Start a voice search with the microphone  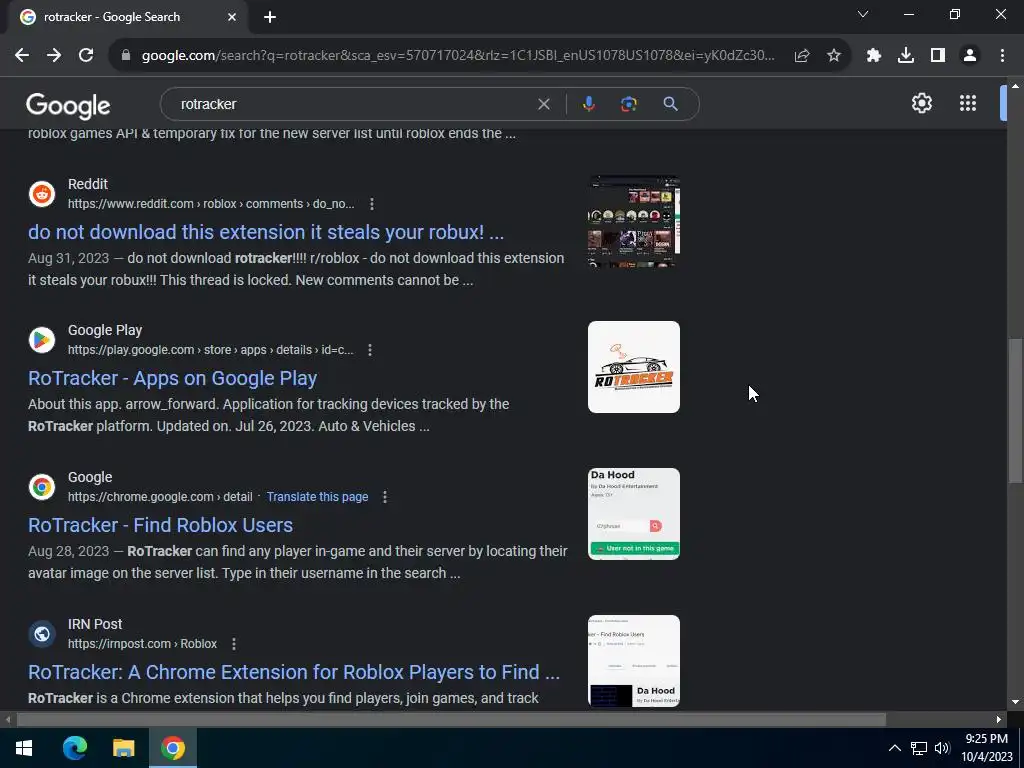pyautogui.click(x=588, y=104)
